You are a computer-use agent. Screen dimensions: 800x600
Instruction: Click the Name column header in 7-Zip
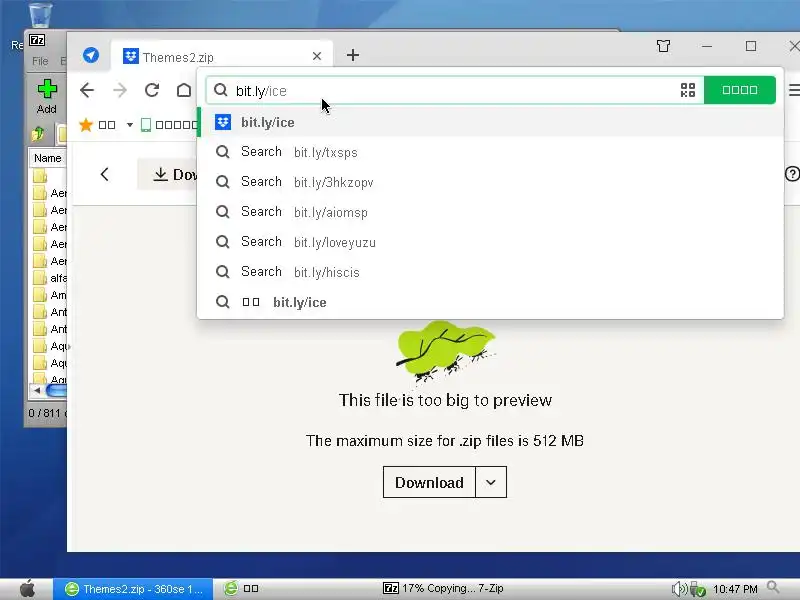pos(48,158)
